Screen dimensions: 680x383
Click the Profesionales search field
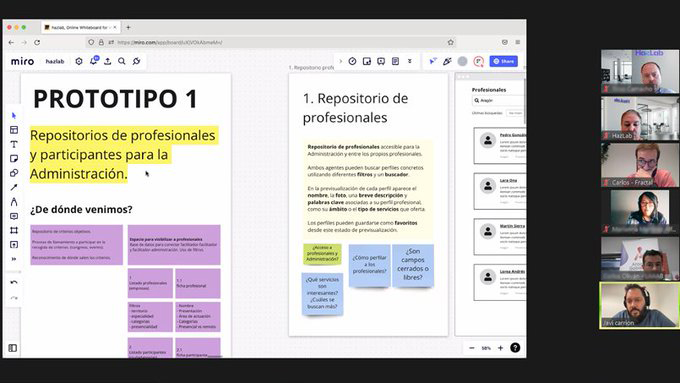click(x=498, y=101)
